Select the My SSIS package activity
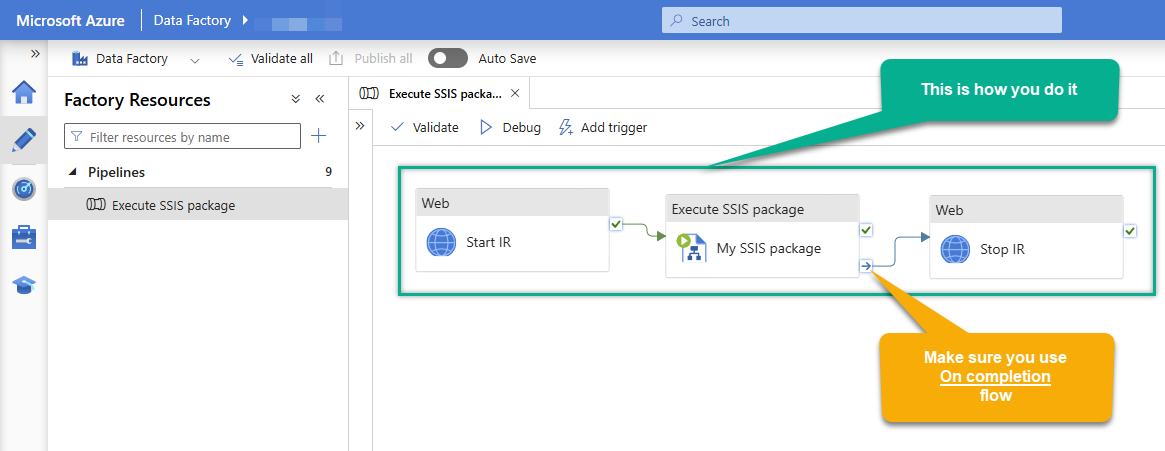 tap(762, 248)
